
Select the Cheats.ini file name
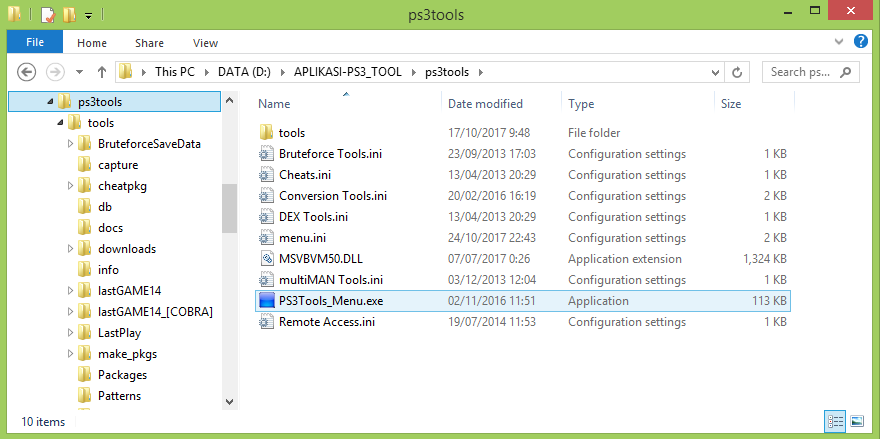pyautogui.click(x=305, y=175)
